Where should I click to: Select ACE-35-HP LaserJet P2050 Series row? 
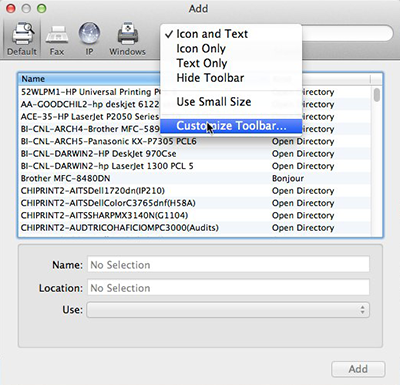point(194,117)
